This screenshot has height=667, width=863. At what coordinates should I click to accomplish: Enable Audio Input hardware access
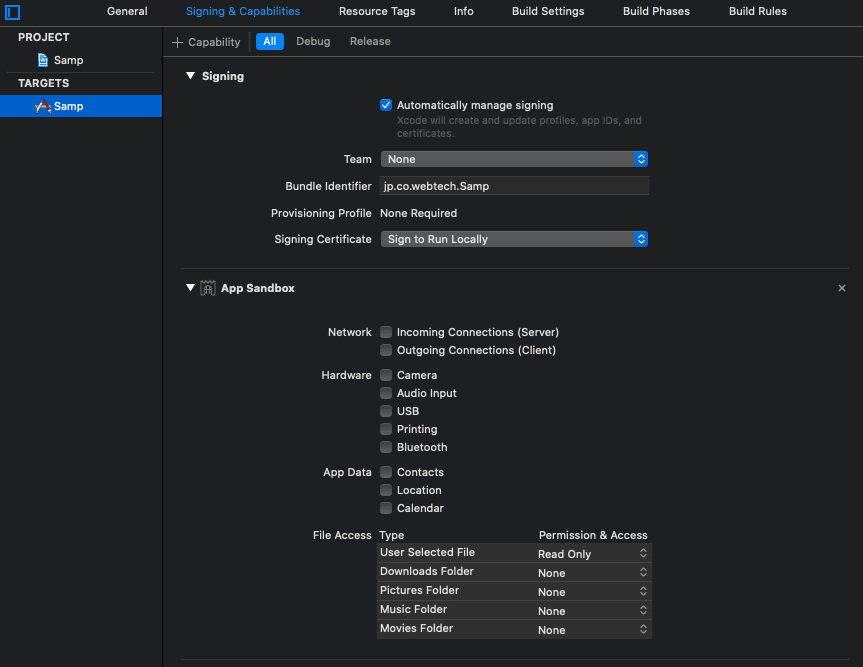tap(386, 393)
